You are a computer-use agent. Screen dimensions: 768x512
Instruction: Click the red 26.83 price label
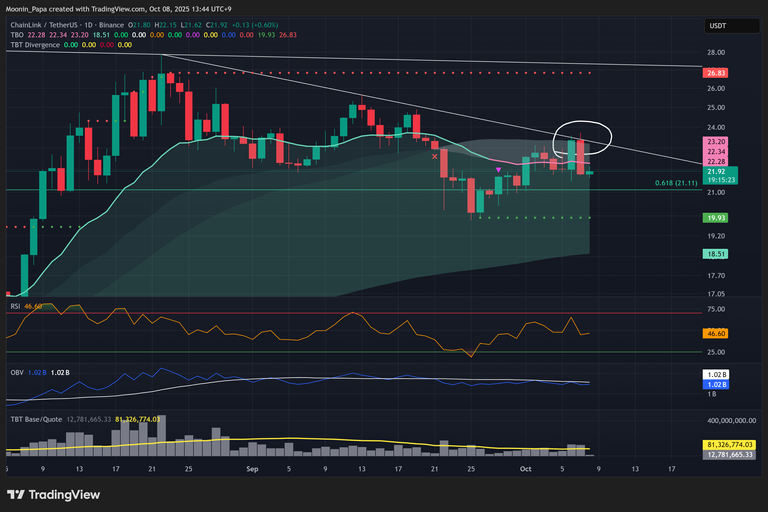(x=716, y=73)
